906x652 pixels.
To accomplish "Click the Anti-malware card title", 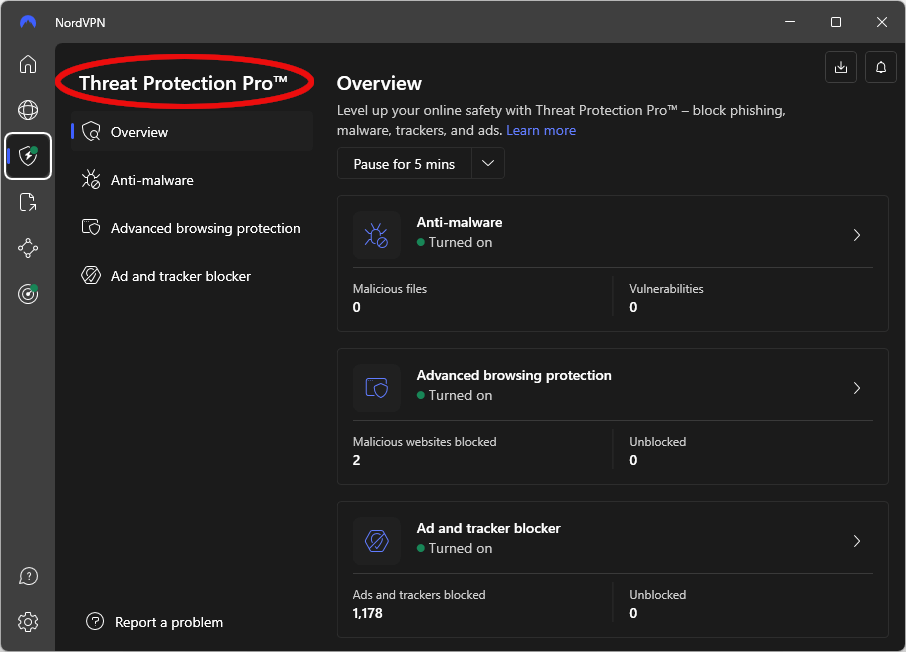I will pos(459,223).
